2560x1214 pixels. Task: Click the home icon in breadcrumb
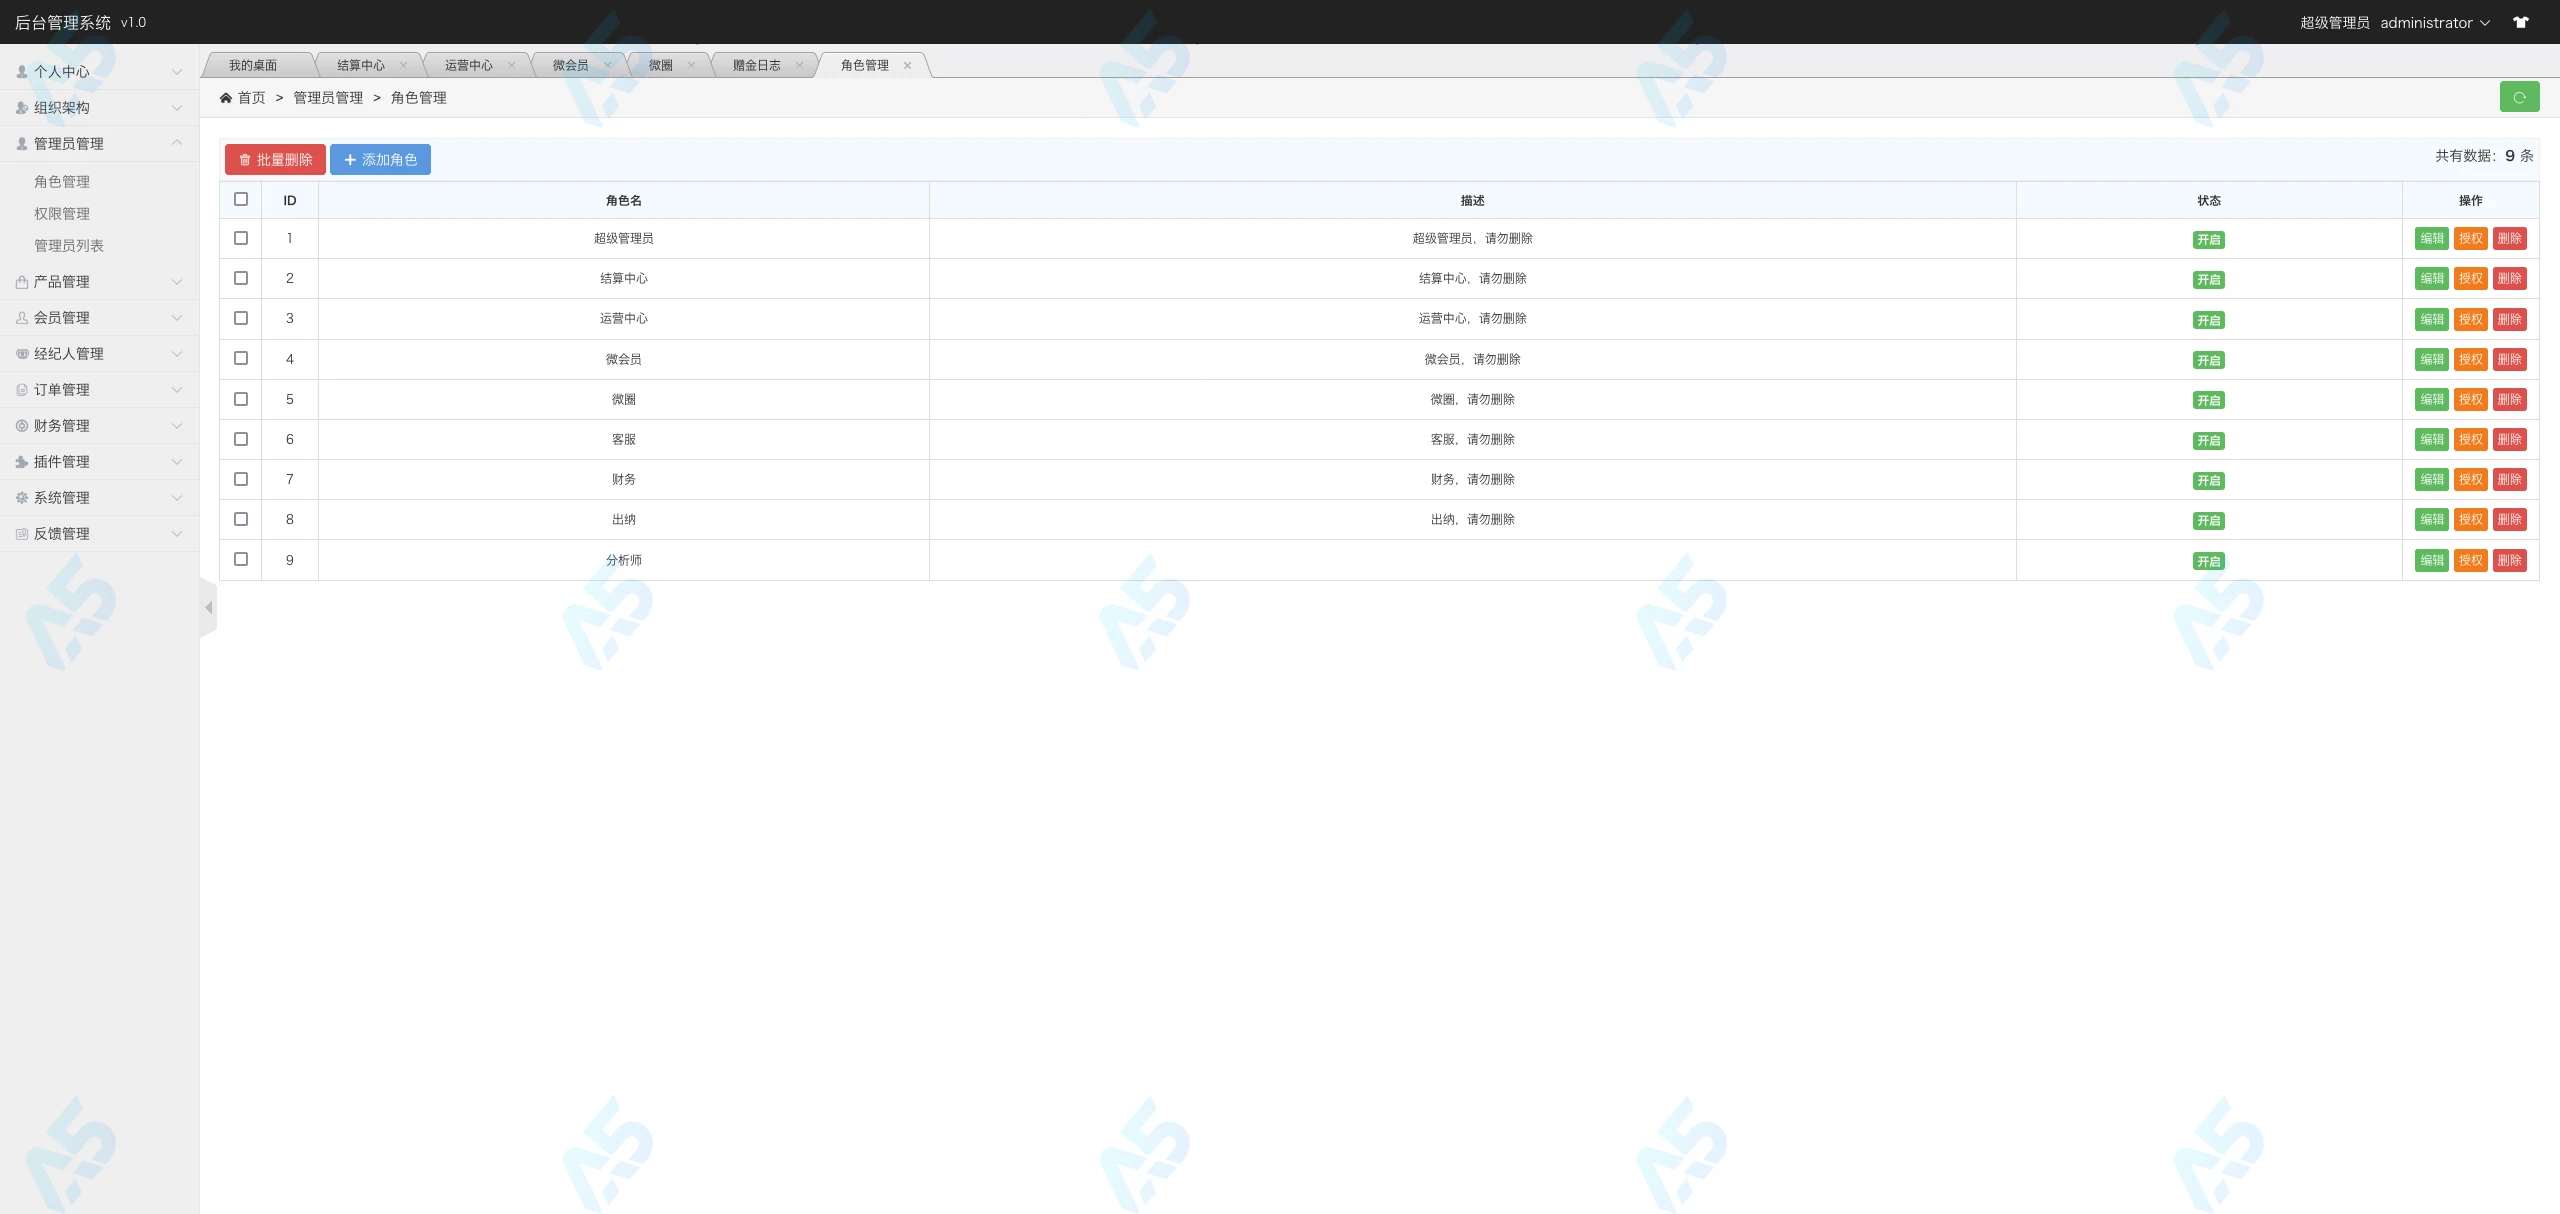click(x=226, y=97)
